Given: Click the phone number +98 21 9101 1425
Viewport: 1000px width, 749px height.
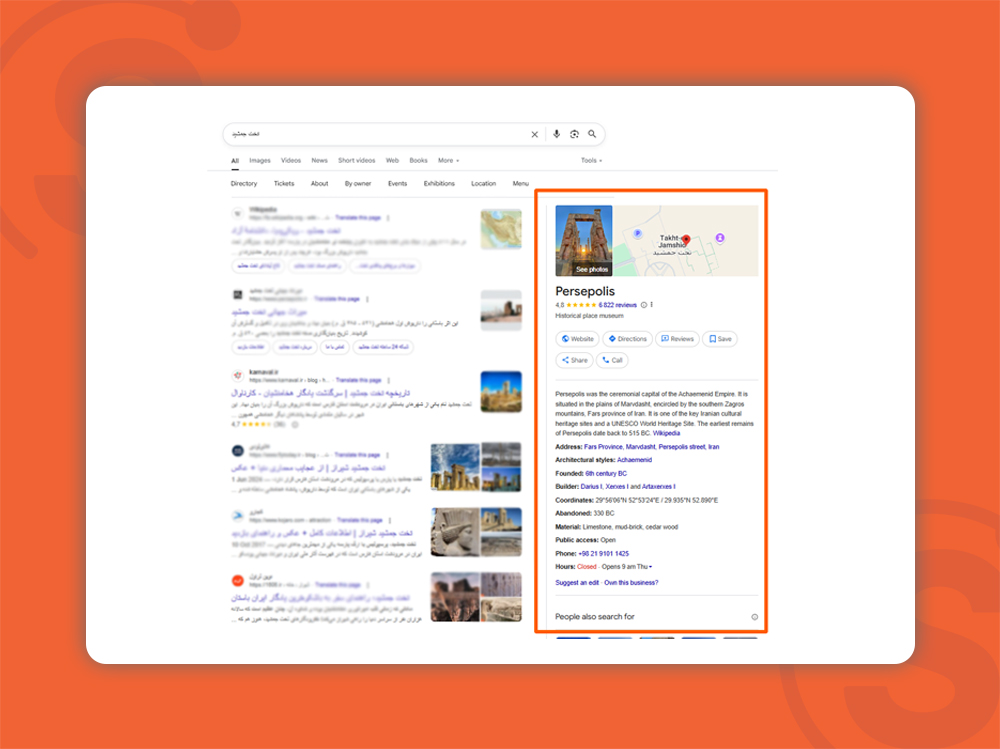Looking at the screenshot, I should point(603,554).
